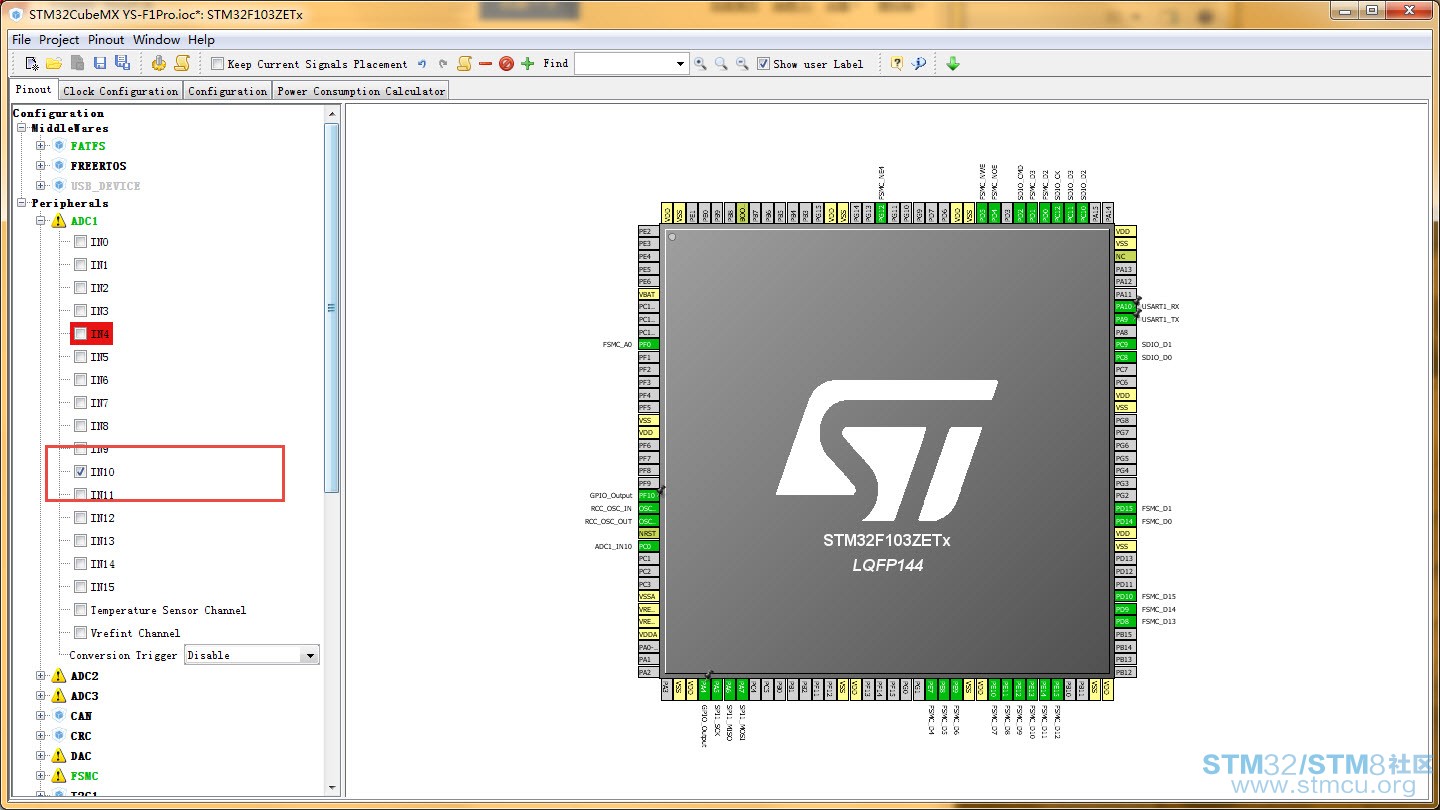Viewport: 1440px width, 810px height.
Task: Click the CAN peripheral cube icon
Action: pyautogui.click(x=59, y=716)
